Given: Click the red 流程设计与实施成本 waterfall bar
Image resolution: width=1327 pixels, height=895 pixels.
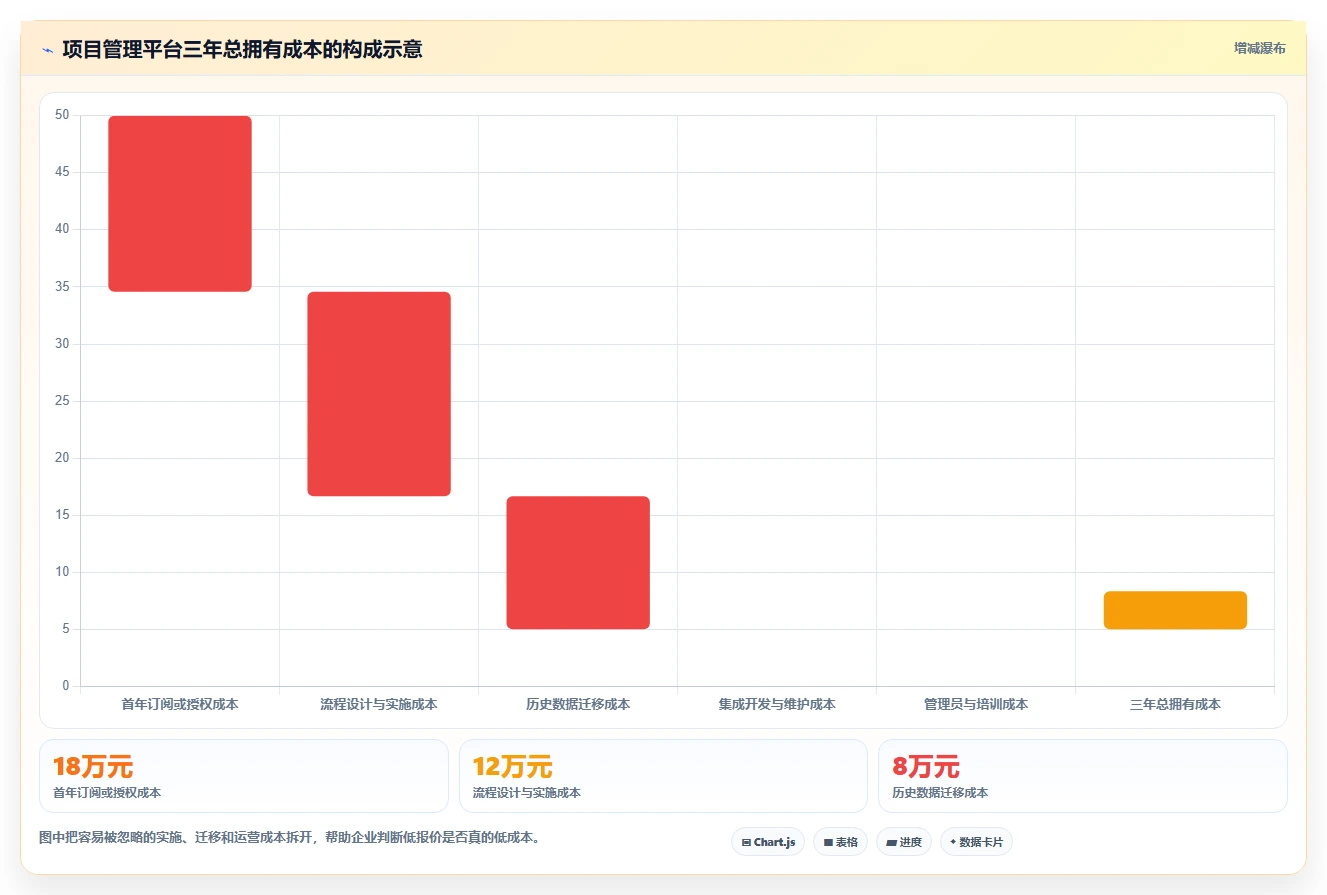Looking at the screenshot, I should (x=379, y=394).
